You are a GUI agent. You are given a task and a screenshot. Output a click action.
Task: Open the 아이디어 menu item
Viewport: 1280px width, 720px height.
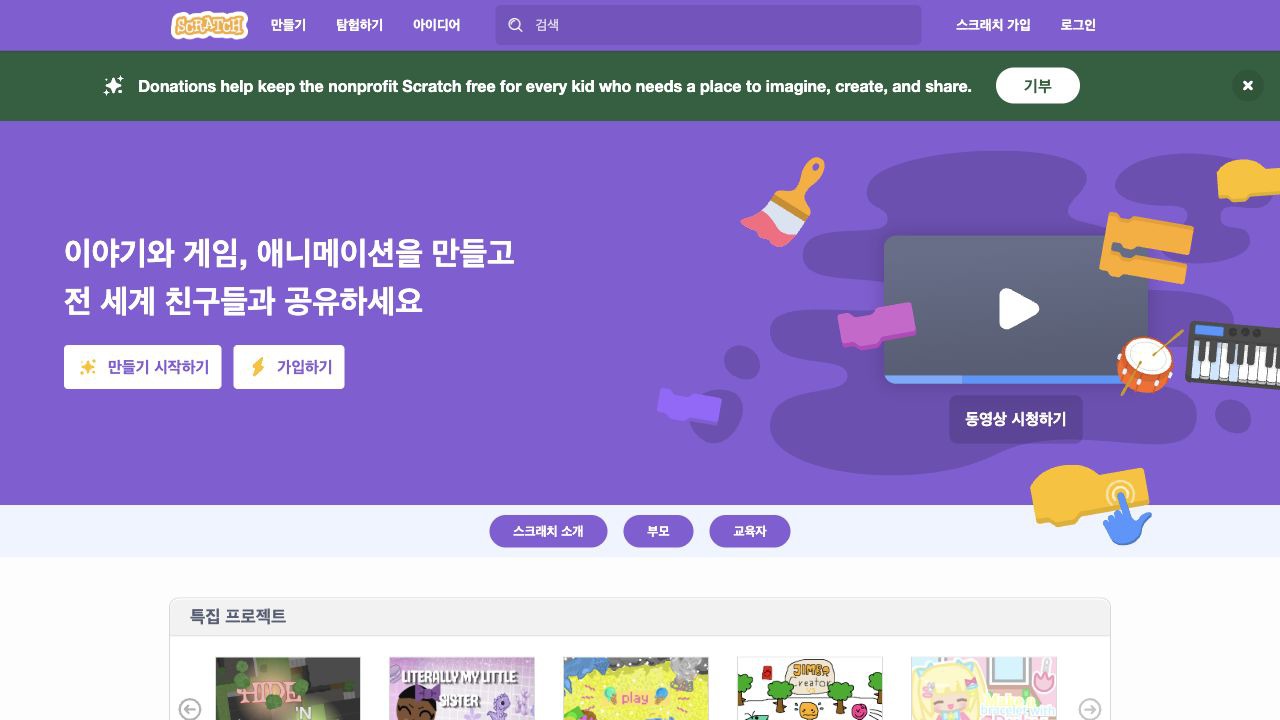point(436,25)
